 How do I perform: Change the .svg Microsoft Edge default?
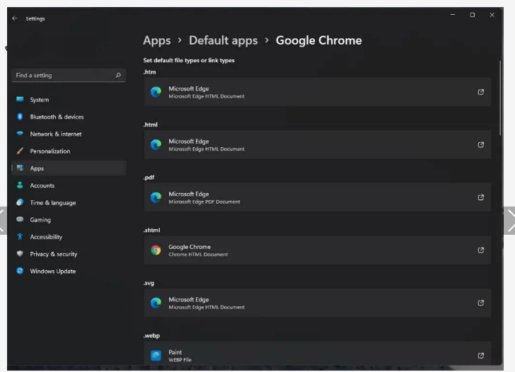[x=317, y=303]
